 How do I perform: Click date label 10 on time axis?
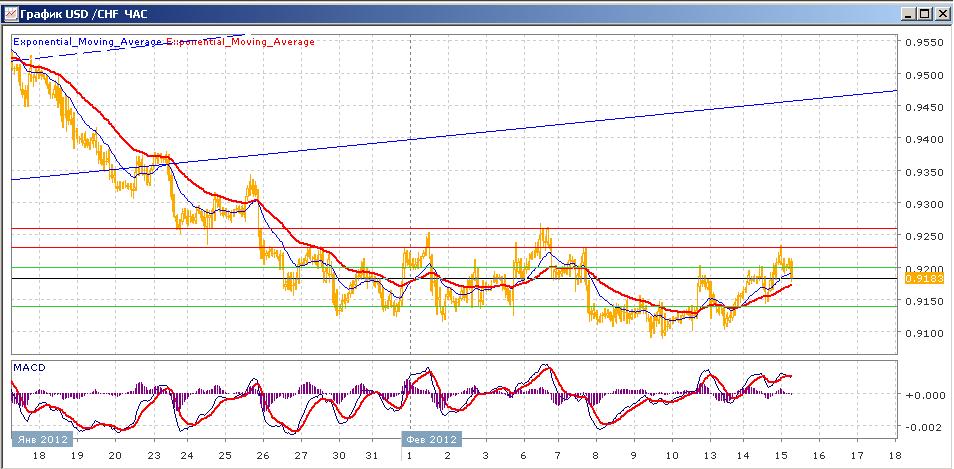pyautogui.click(x=672, y=456)
